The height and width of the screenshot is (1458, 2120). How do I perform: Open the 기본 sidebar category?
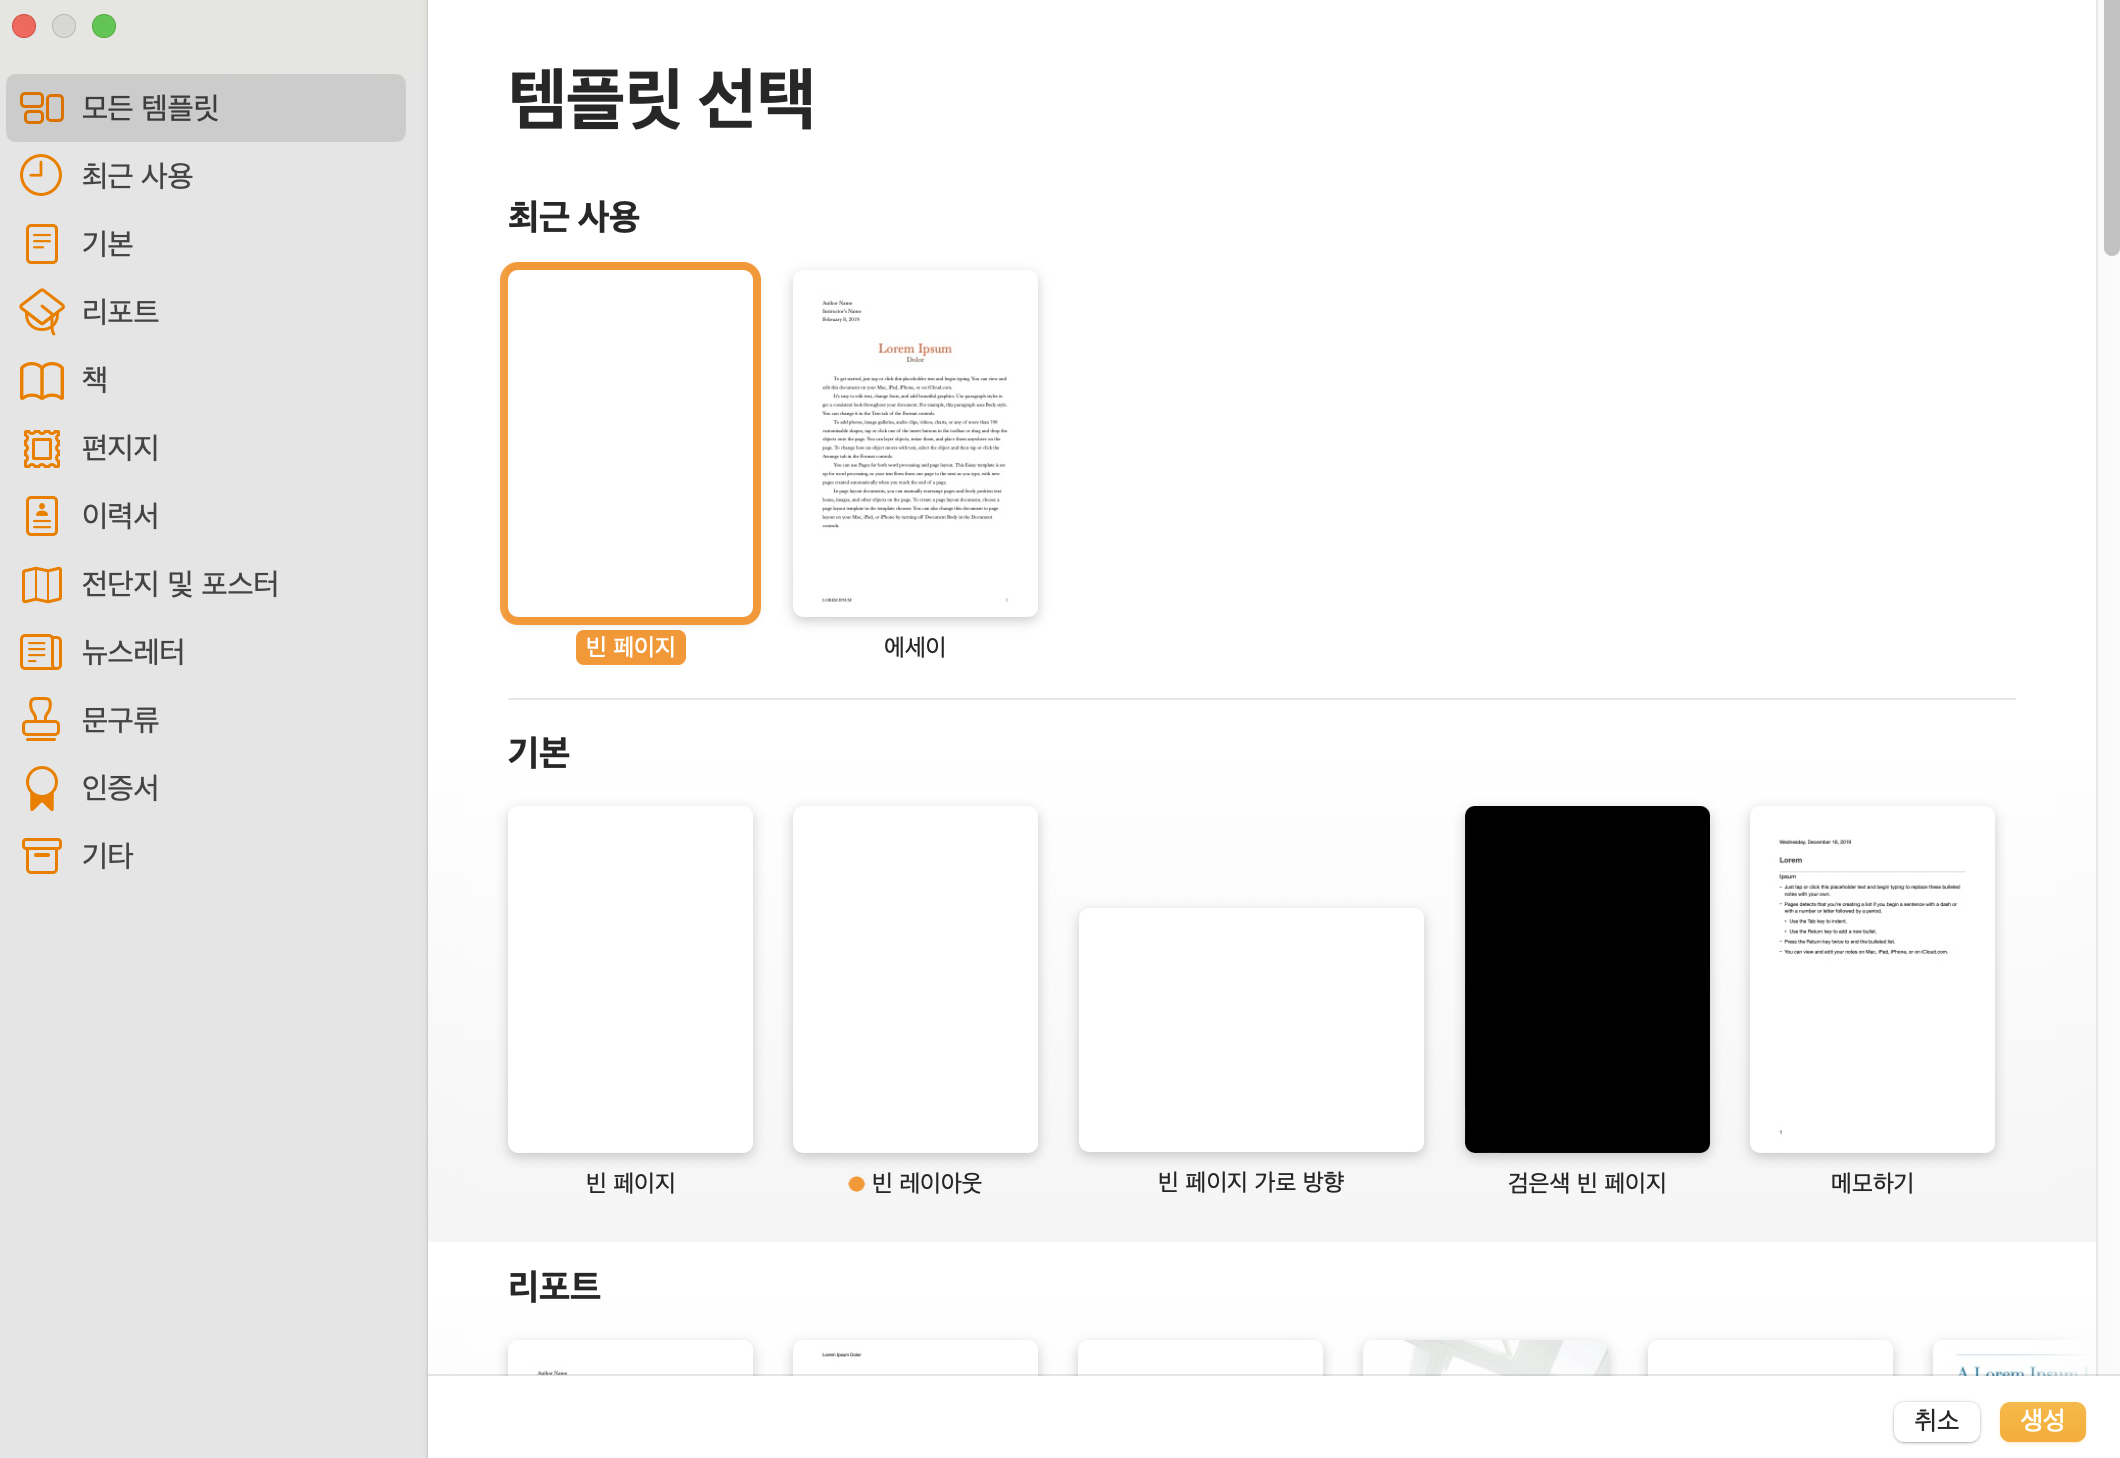(206, 243)
